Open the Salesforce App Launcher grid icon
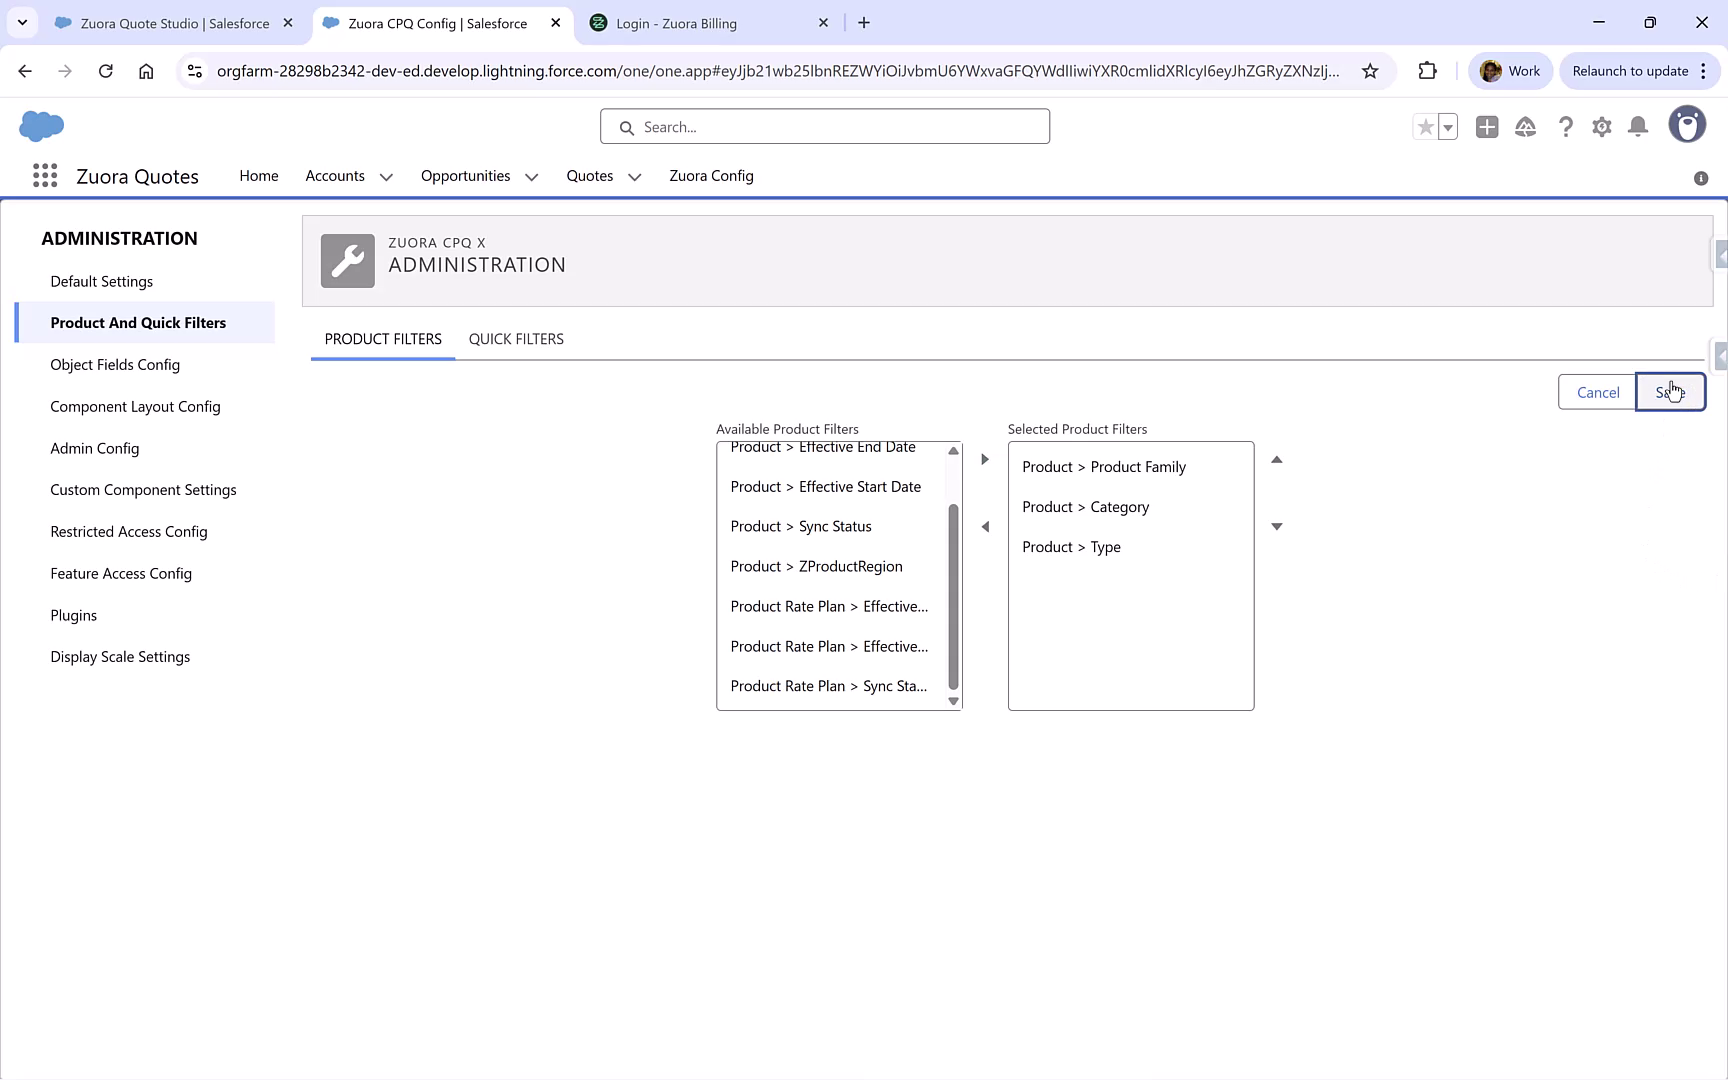 [x=44, y=175]
